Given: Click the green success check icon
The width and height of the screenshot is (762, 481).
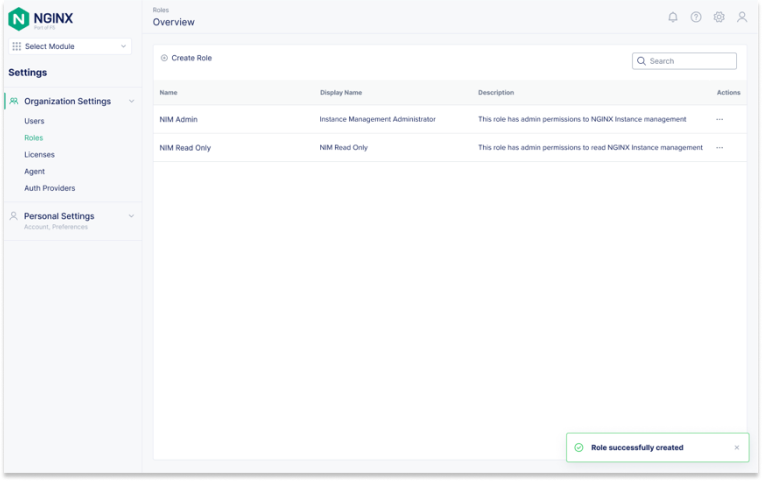Looking at the screenshot, I should coord(578,447).
